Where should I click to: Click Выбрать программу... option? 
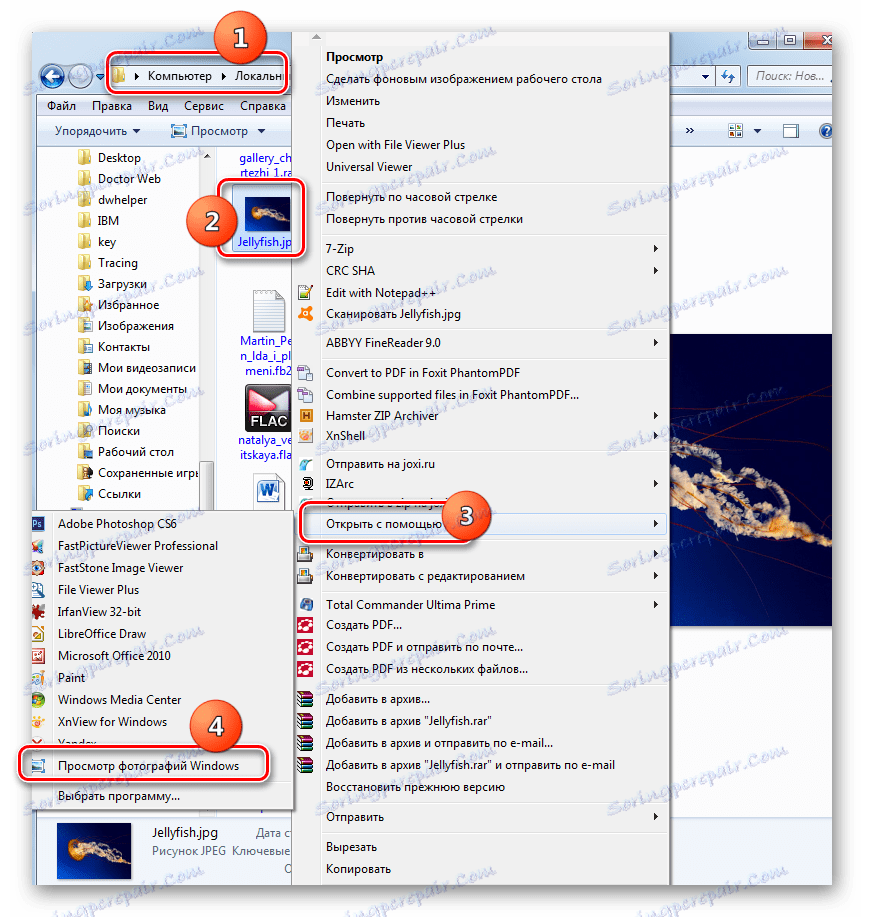click(119, 796)
